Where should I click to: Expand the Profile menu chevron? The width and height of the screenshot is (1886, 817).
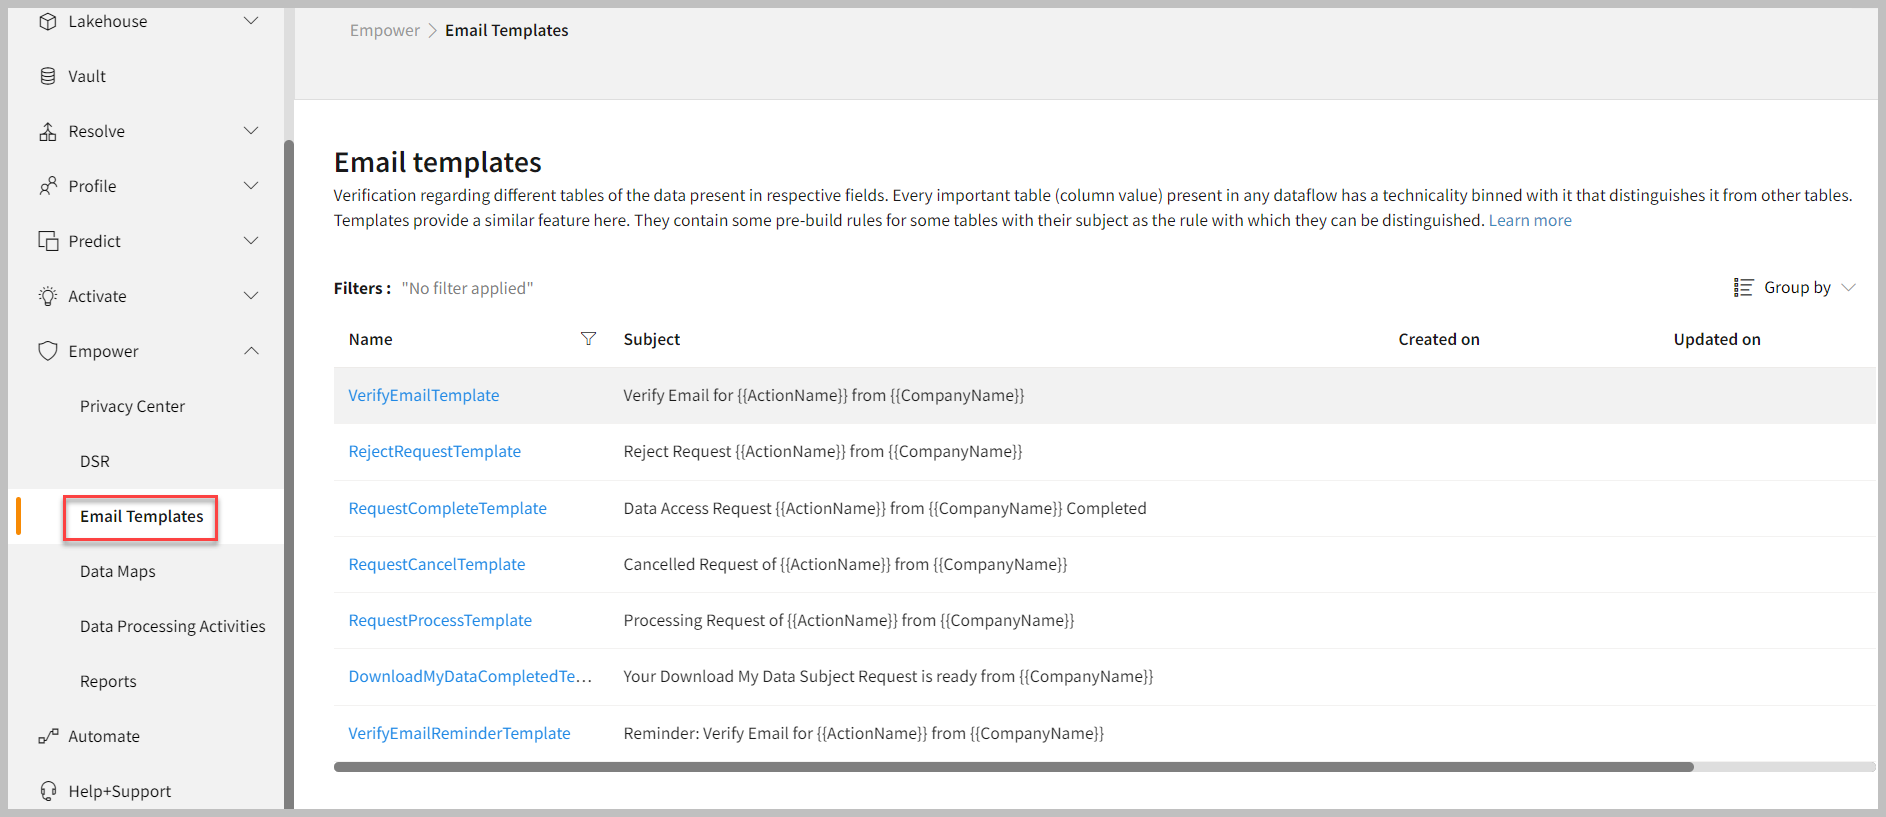tap(251, 186)
